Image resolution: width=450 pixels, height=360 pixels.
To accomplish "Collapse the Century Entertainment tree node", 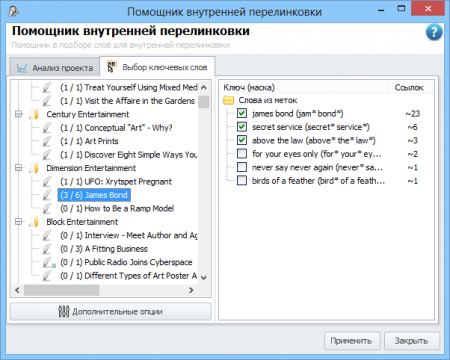I will (19, 114).
